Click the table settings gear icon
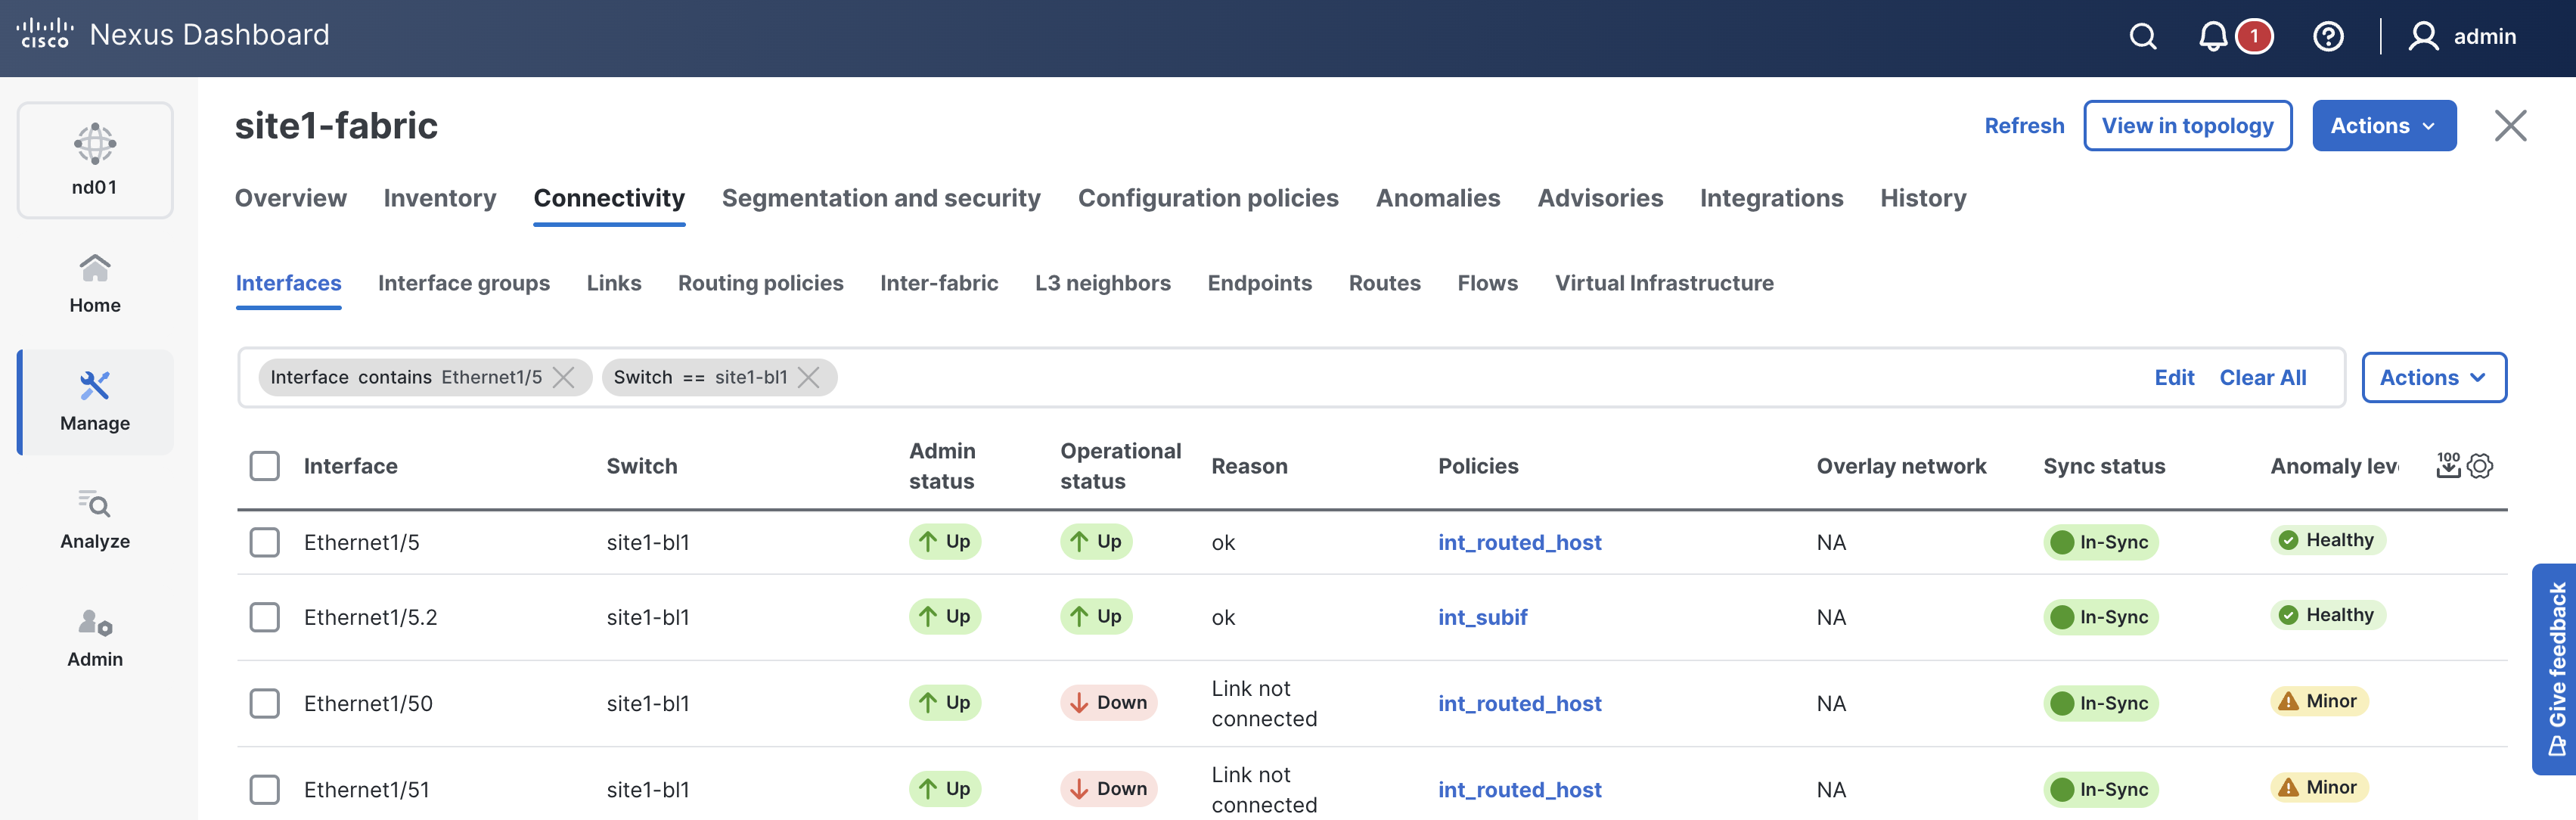The width and height of the screenshot is (2576, 820). click(2480, 466)
